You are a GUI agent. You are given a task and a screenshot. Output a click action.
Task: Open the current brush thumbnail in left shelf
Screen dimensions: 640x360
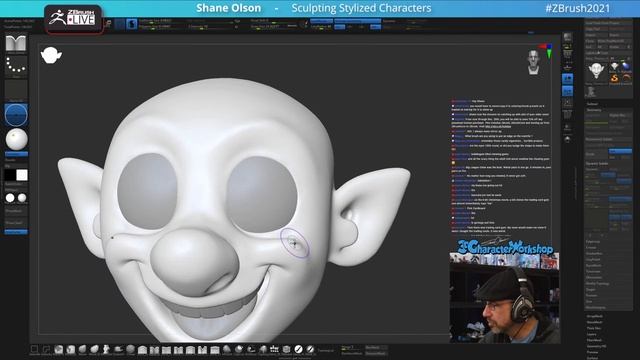(16, 43)
